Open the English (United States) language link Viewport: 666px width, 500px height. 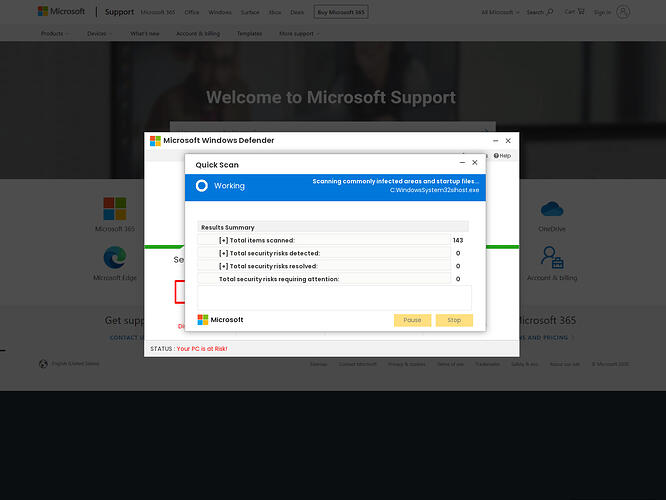[75, 364]
